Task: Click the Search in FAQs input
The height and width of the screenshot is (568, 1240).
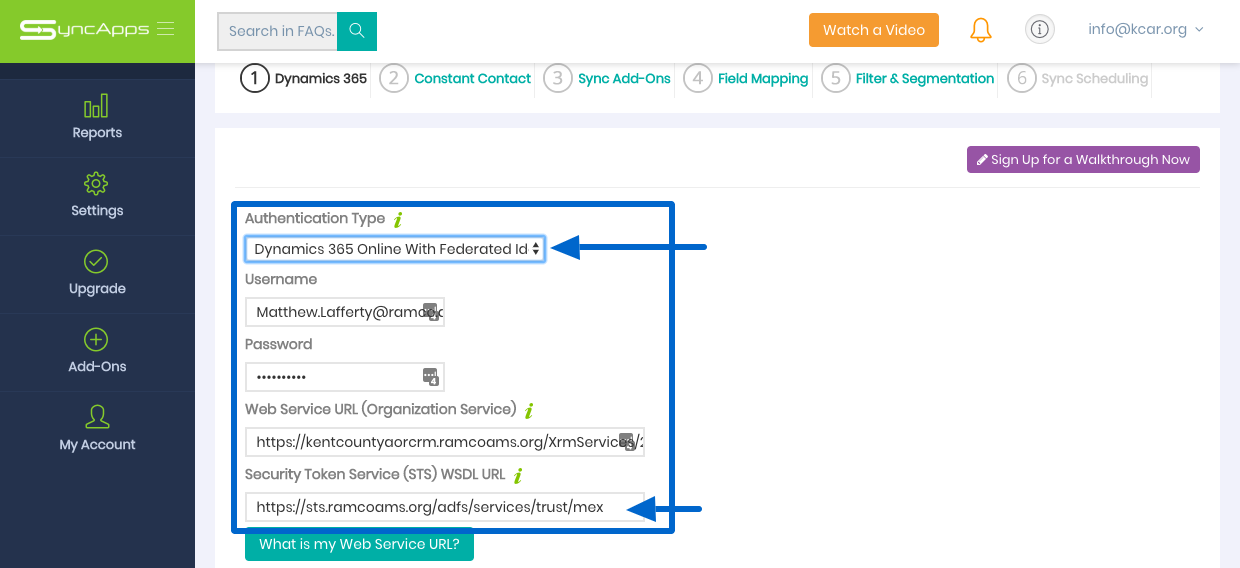Action: (x=277, y=31)
